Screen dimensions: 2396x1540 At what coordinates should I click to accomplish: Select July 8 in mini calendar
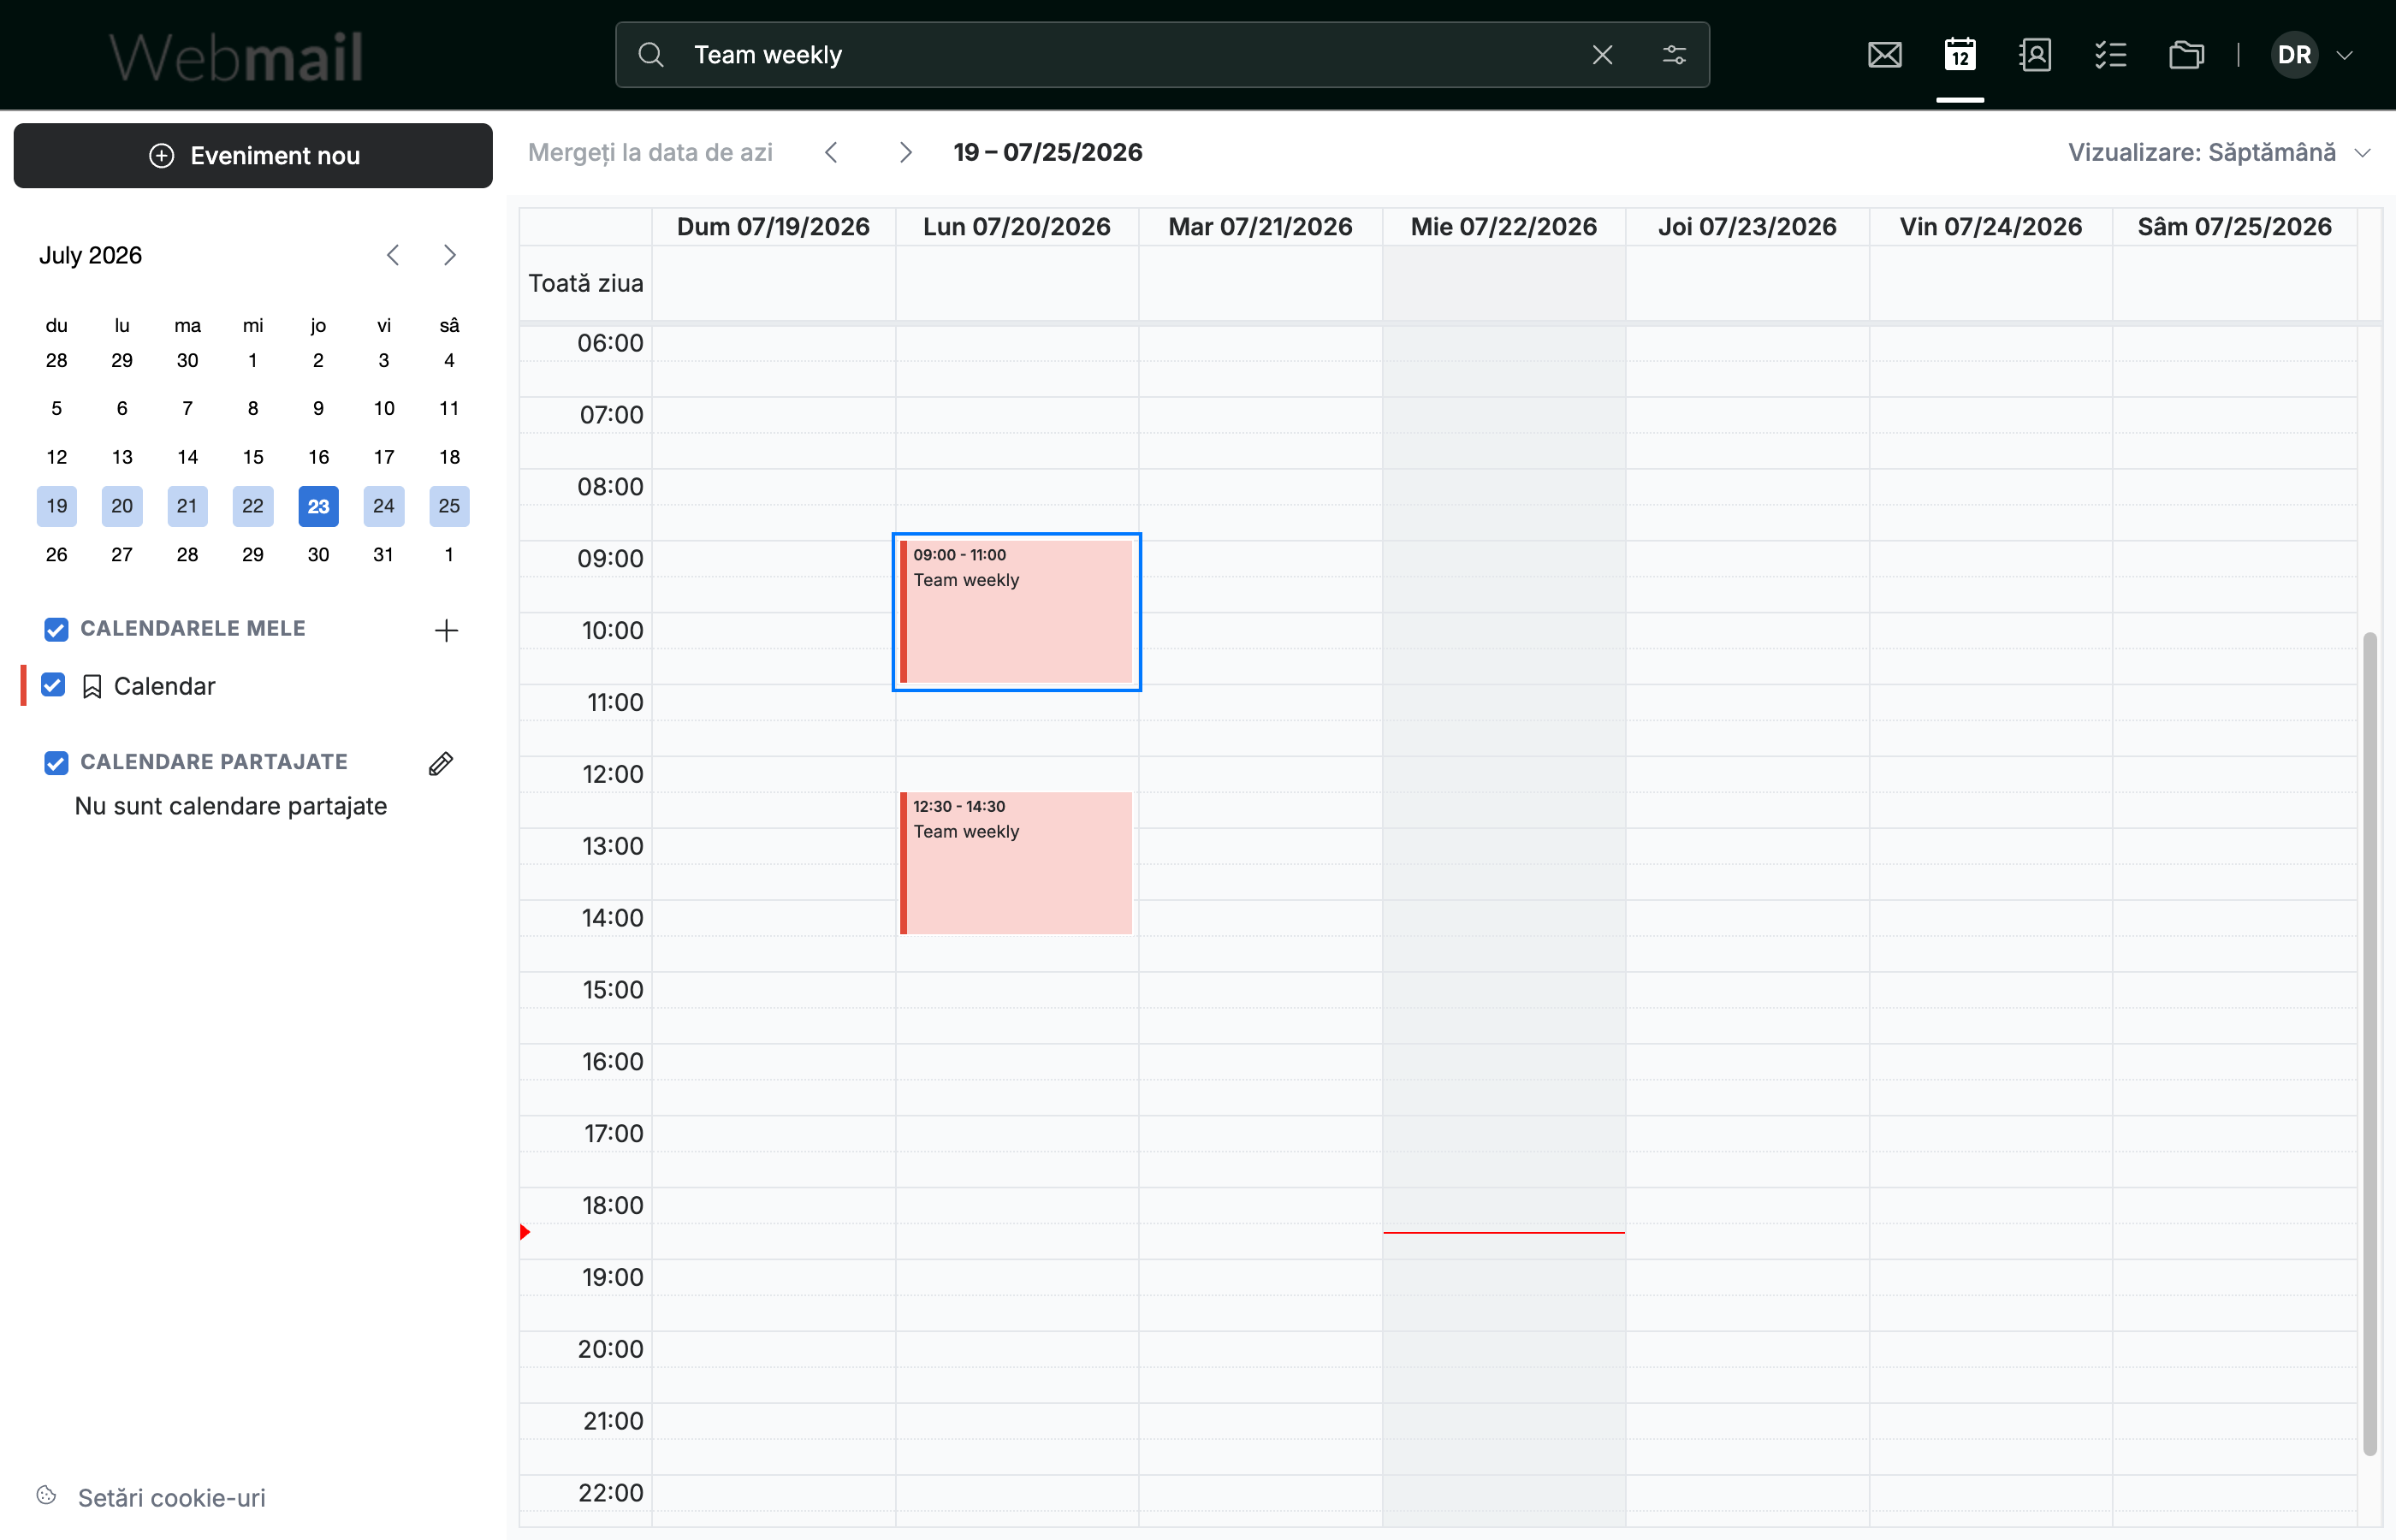[253, 408]
